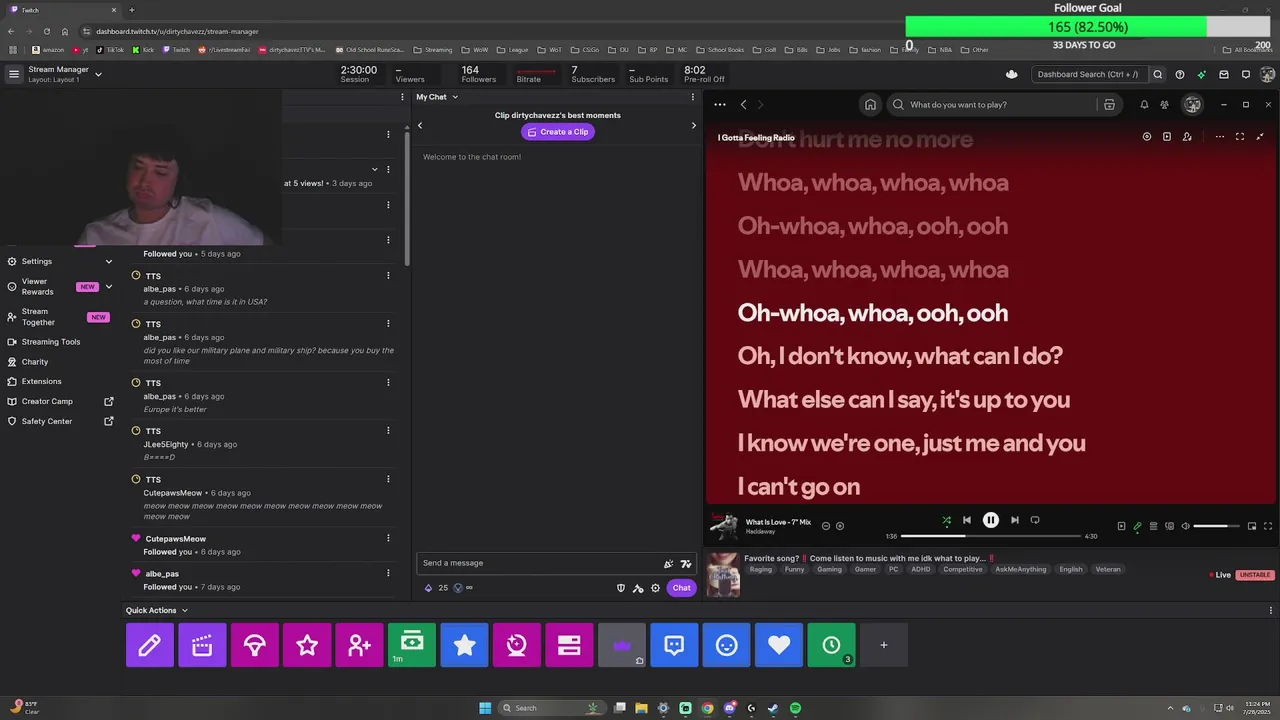Click the blue smiley emote quick action
This screenshot has width=1280, height=720.
(727, 645)
